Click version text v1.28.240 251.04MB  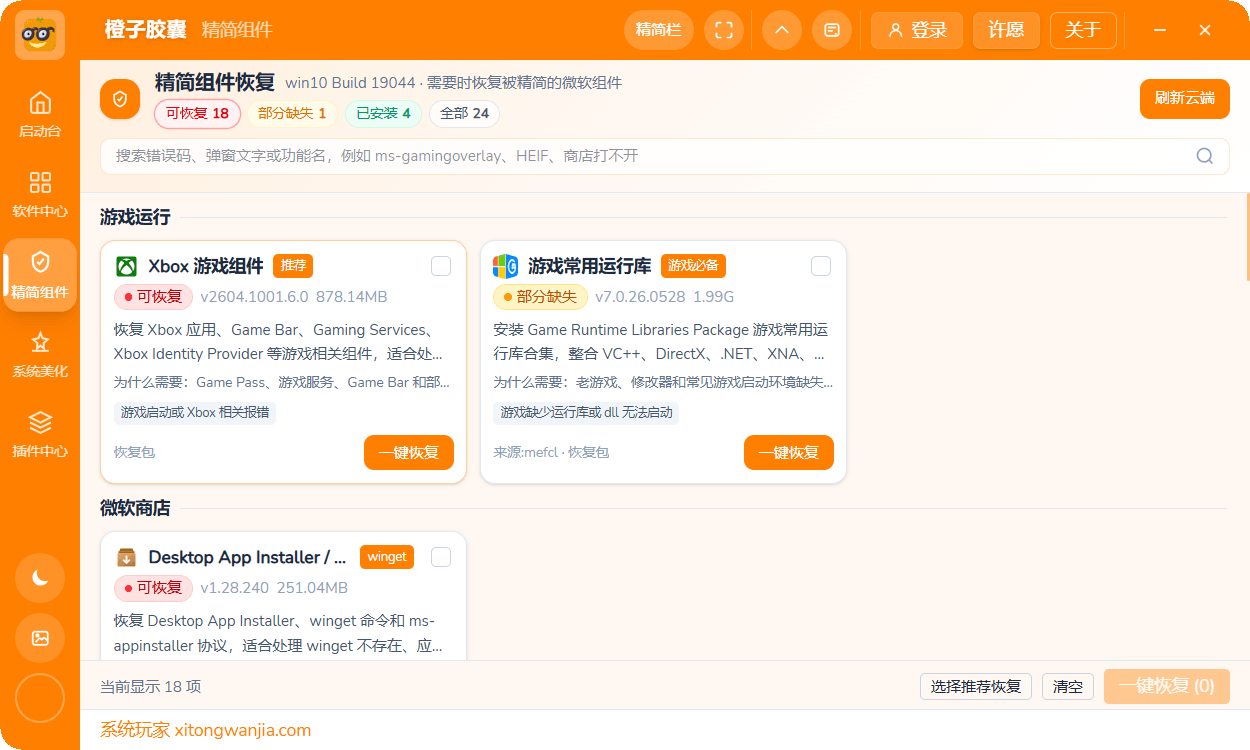(274, 588)
